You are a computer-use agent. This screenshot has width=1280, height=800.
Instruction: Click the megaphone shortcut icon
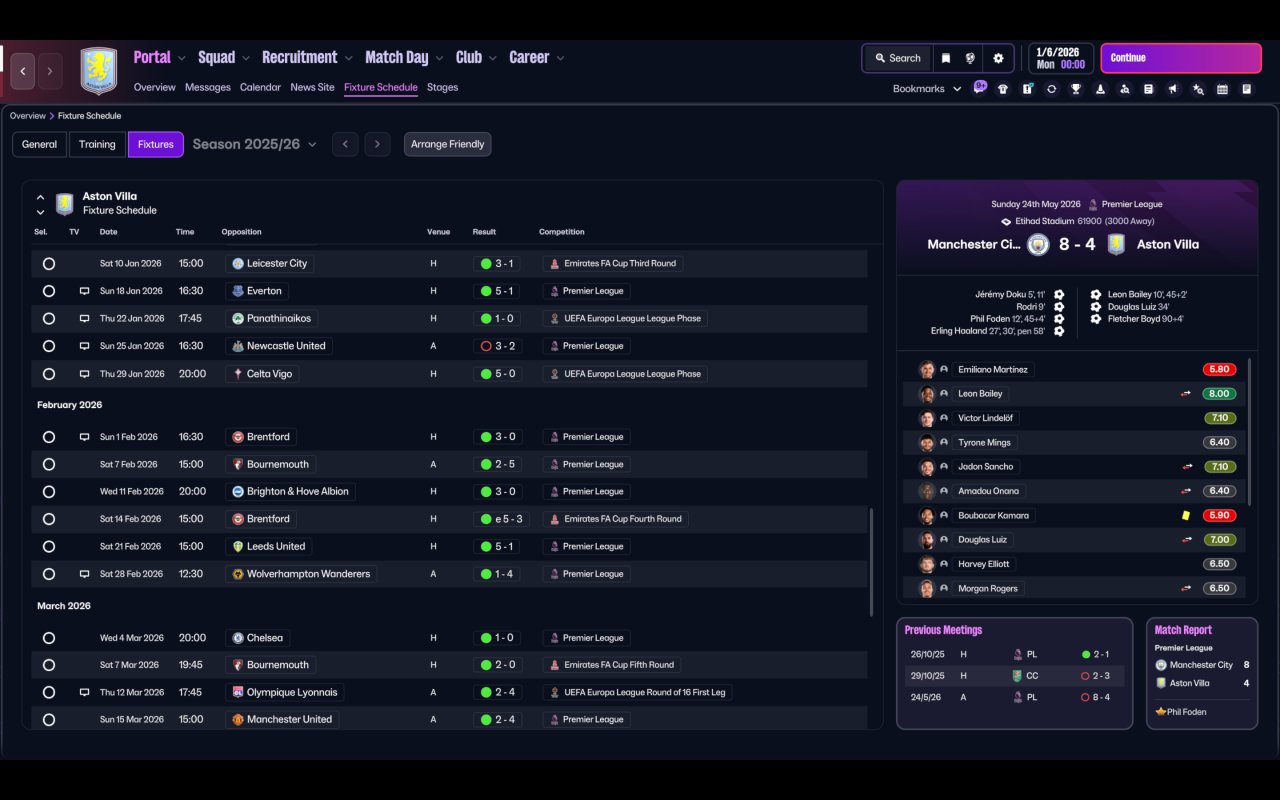1173,89
